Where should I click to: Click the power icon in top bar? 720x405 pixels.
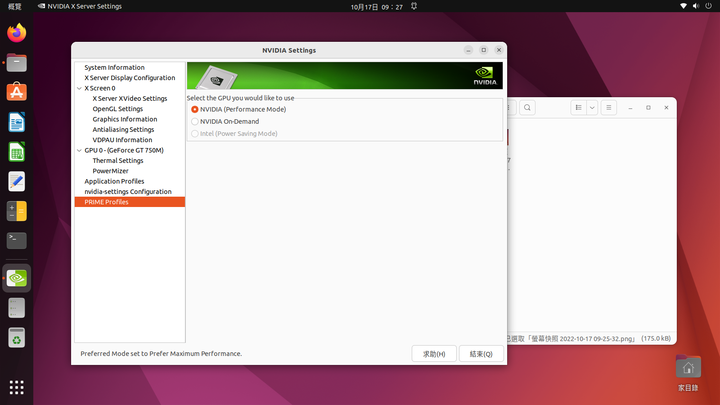tap(709, 6)
